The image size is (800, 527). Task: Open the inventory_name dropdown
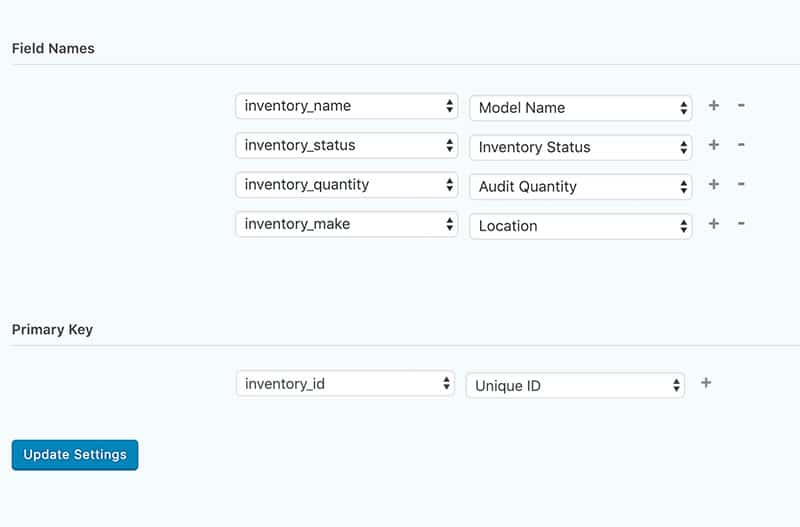[x=346, y=106]
